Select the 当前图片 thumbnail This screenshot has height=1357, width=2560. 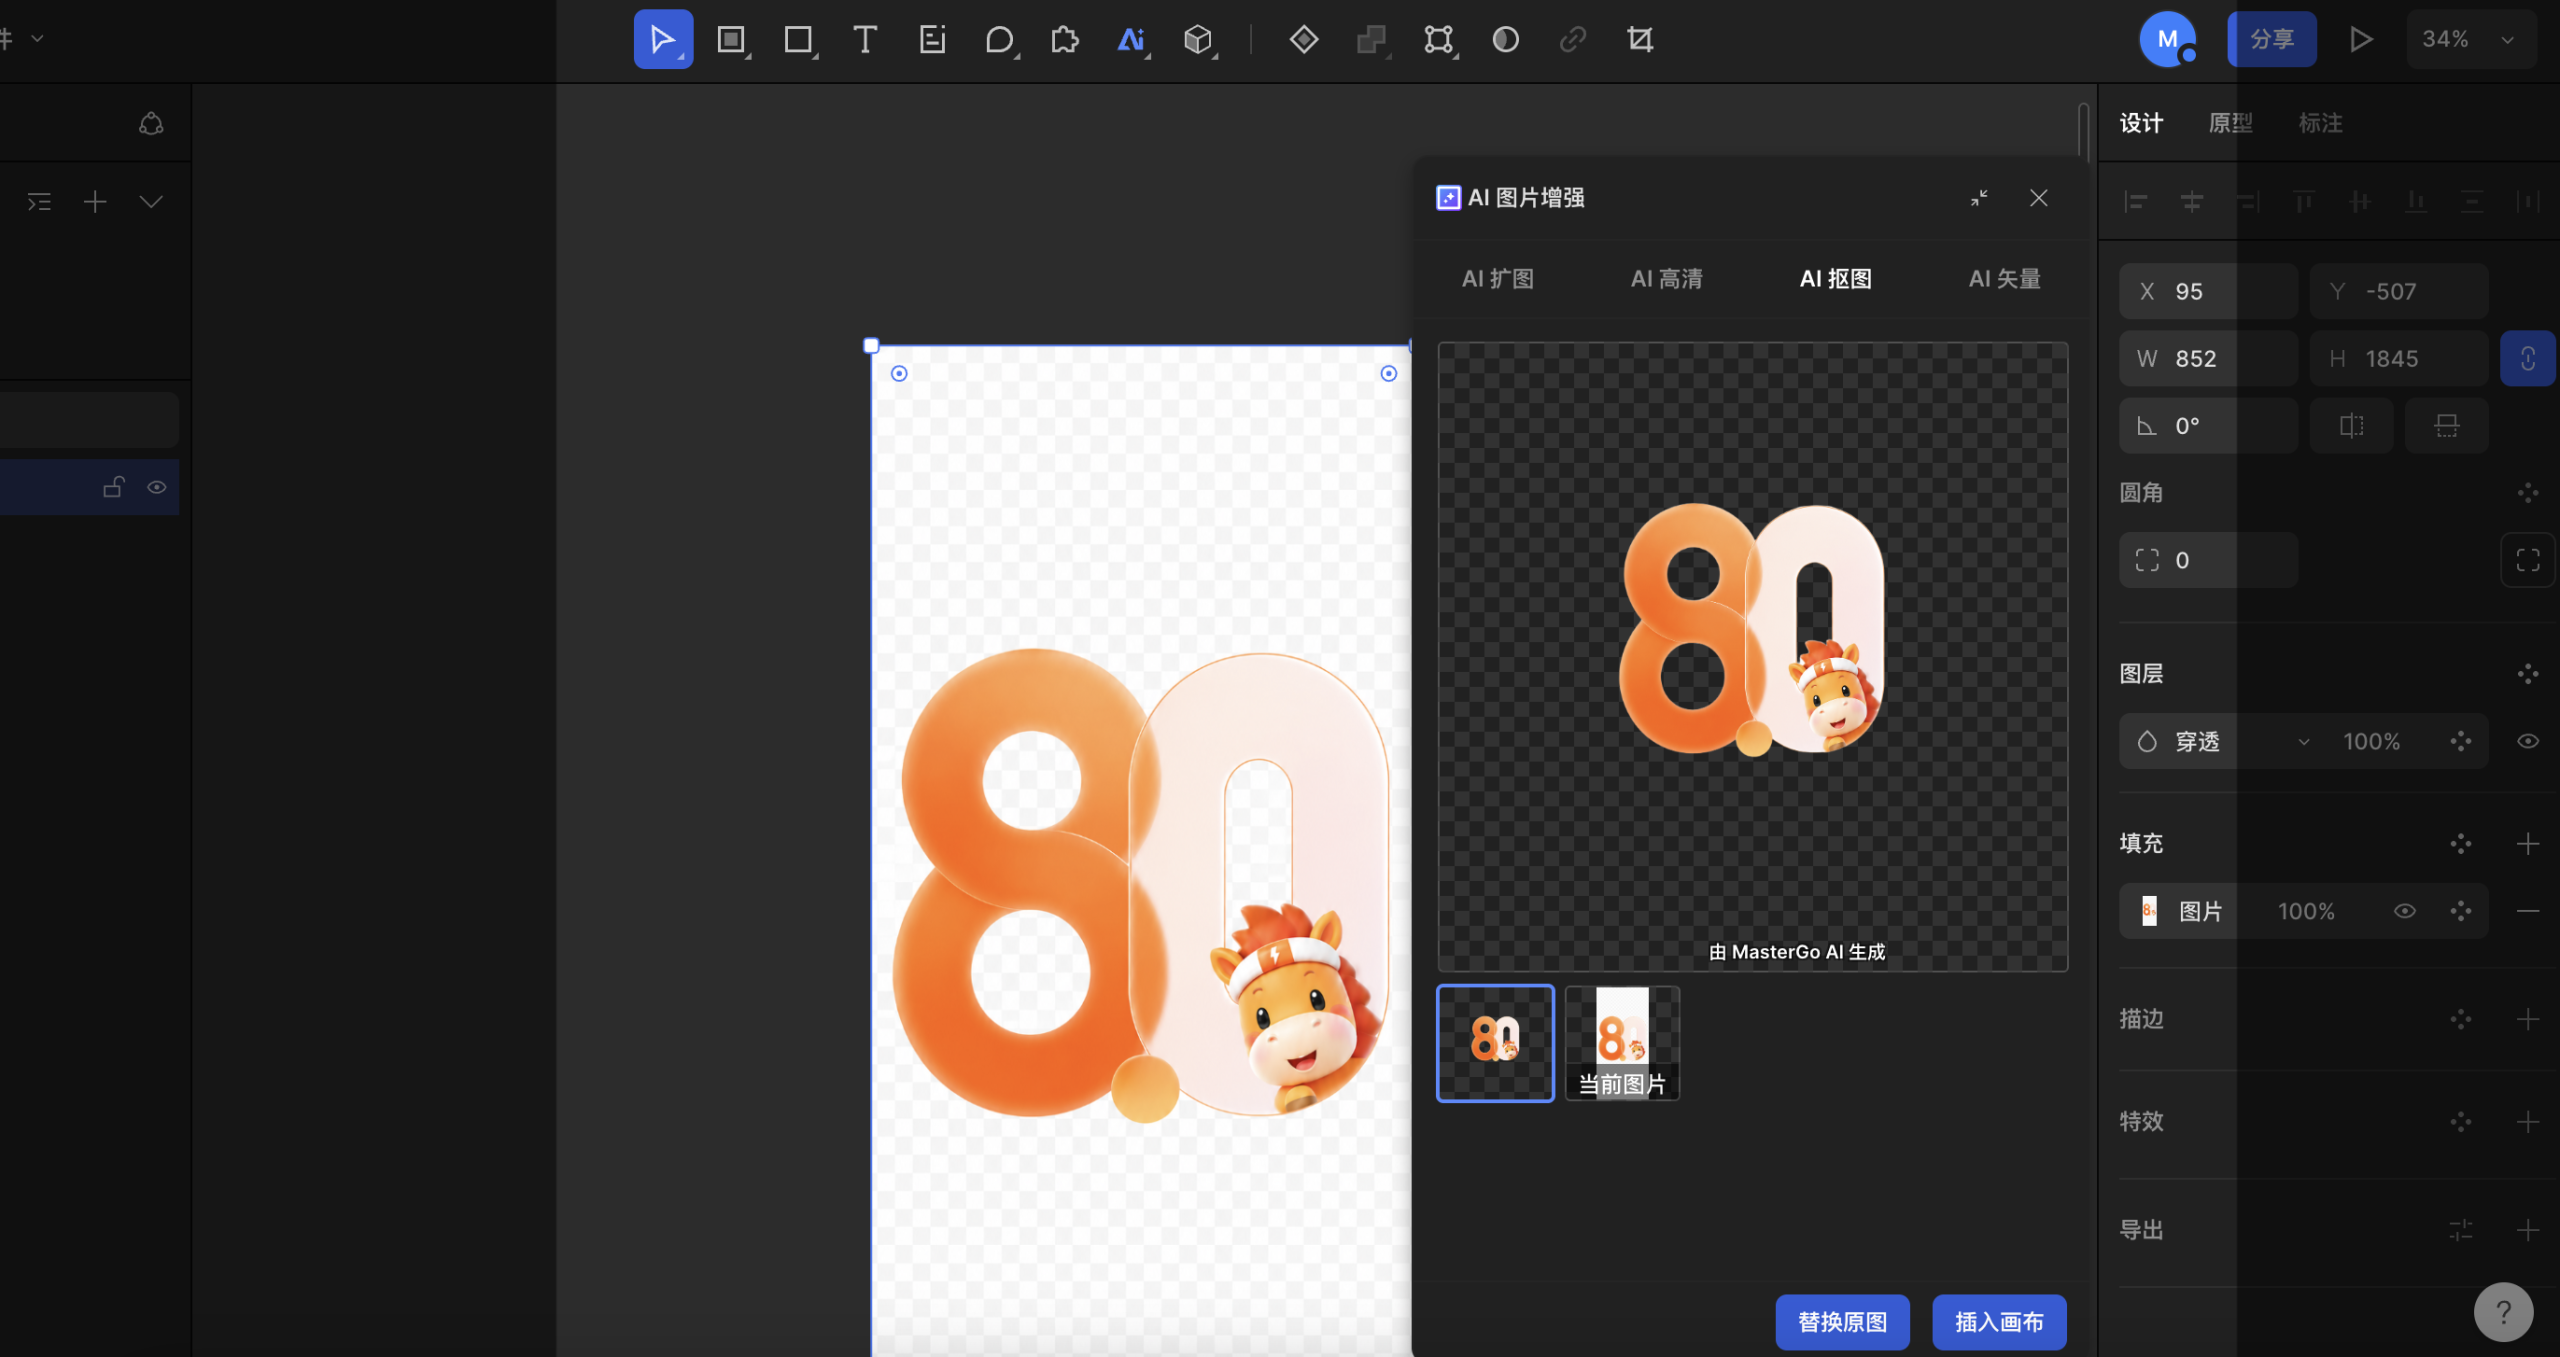1622,1043
